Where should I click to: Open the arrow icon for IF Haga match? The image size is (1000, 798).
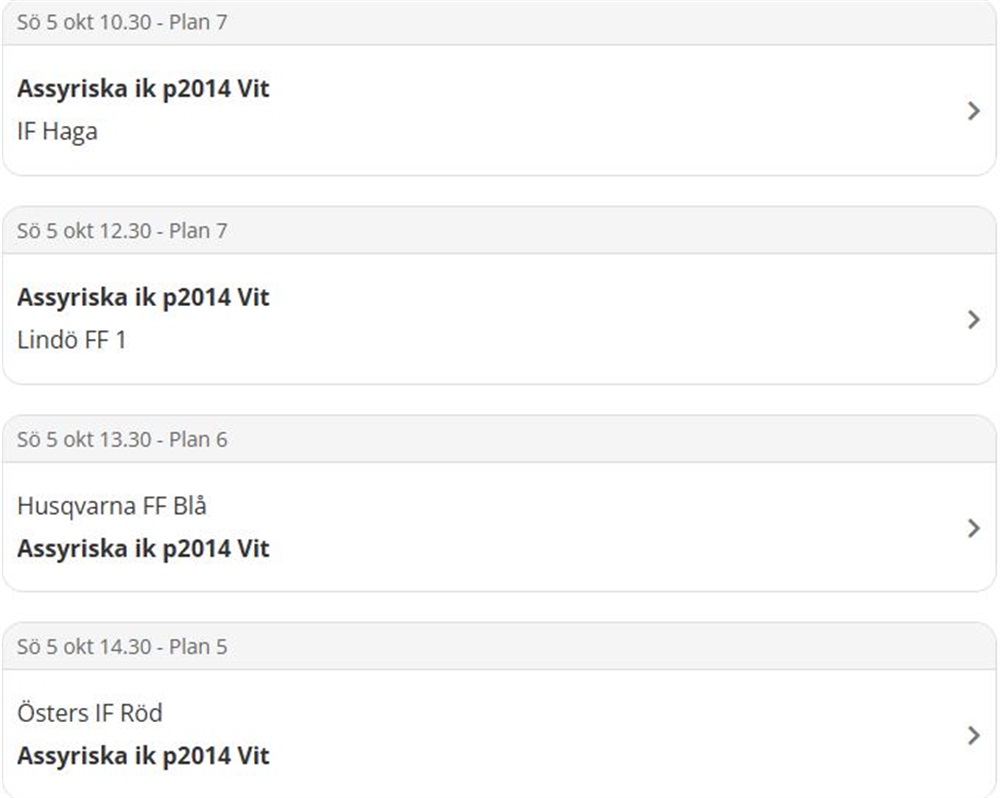(974, 111)
